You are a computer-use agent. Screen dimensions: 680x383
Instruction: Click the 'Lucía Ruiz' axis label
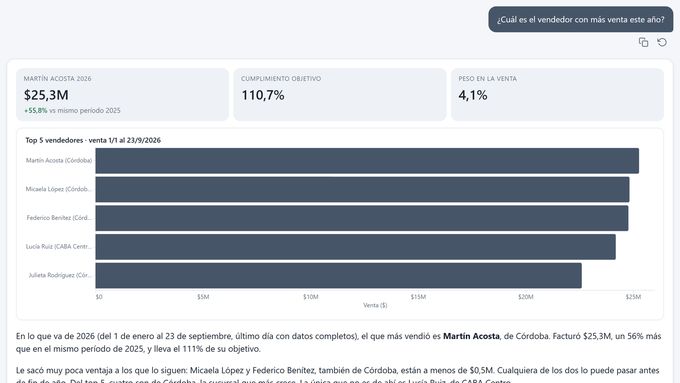59,246
